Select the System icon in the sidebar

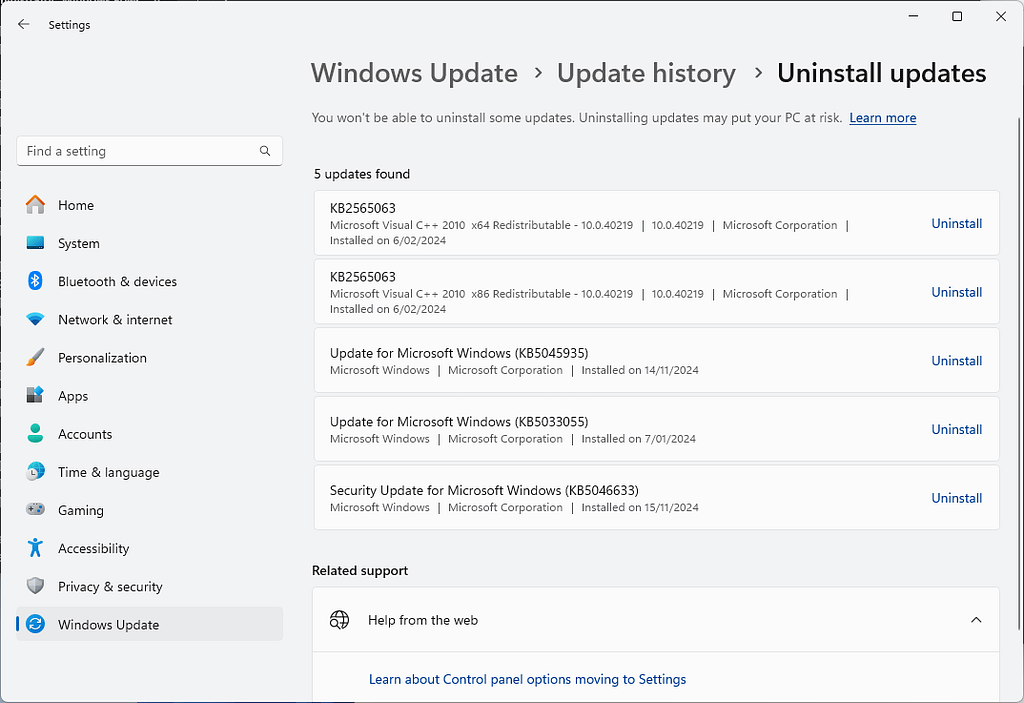(37, 243)
